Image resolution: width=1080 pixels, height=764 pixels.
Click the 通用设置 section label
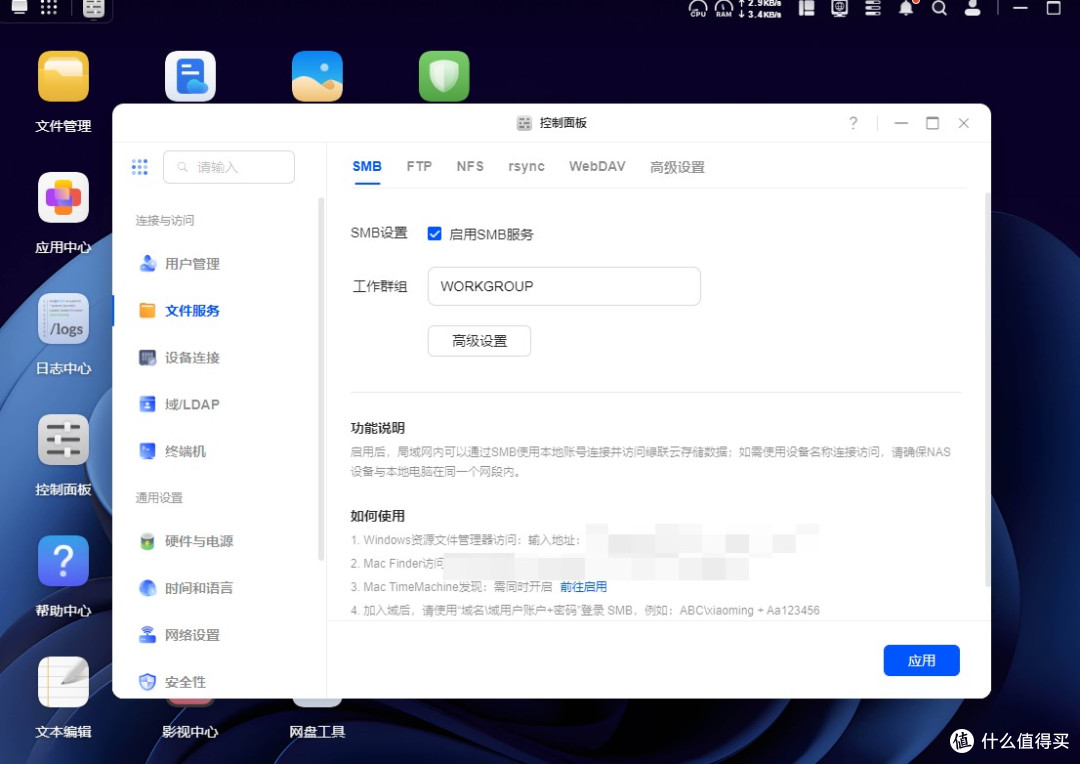[x=159, y=497]
